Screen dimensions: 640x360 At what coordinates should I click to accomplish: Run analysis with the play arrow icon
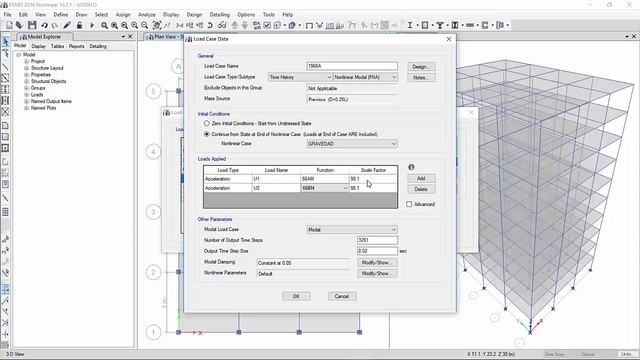pos(92,25)
